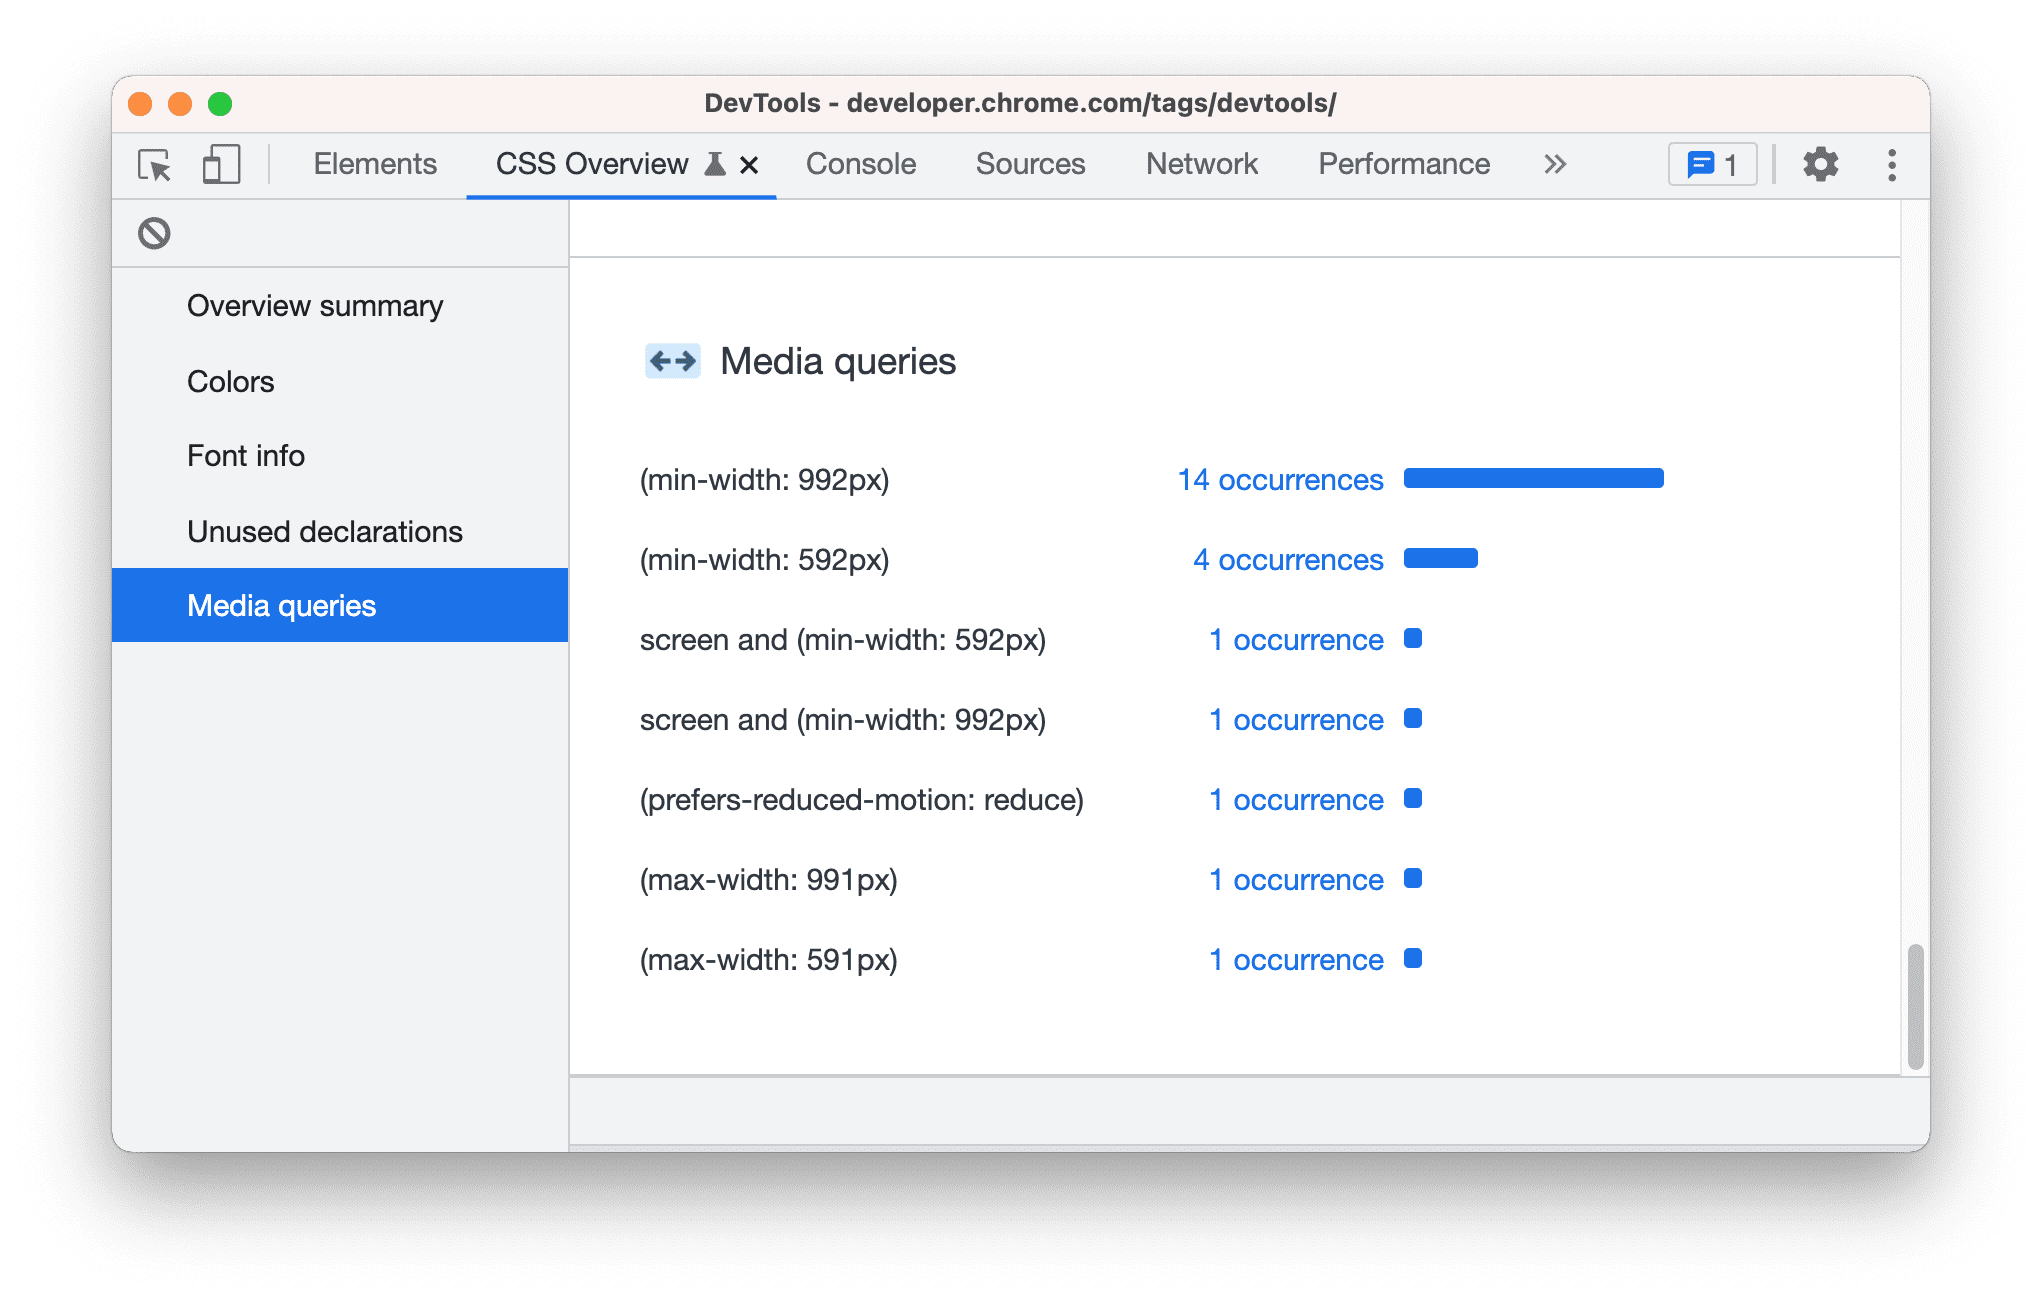Click the inspect element cursor icon
Screen dimensions: 2042x1300
click(x=152, y=164)
